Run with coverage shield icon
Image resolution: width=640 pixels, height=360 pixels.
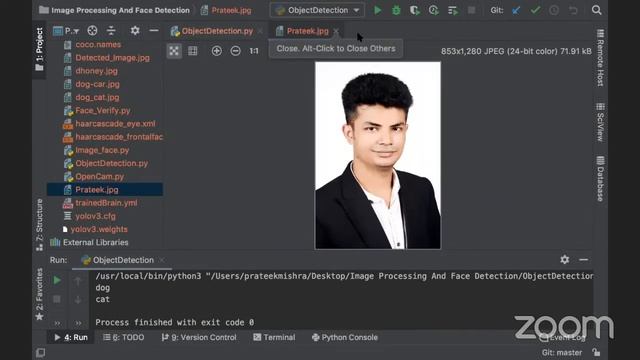pyautogui.click(x=415, y=10)
